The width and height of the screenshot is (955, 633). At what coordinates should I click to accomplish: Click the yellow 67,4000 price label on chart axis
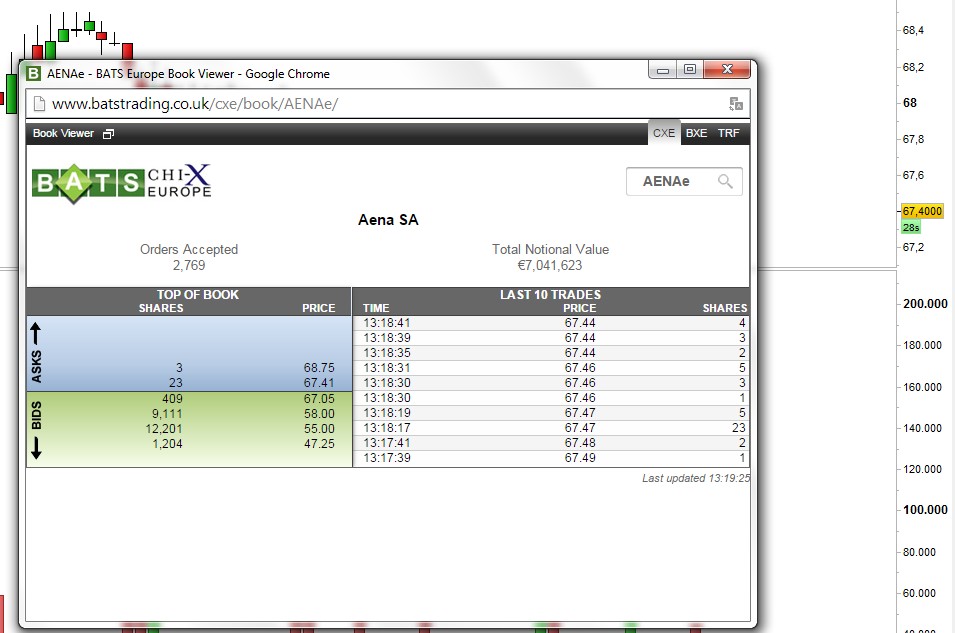click(922, 211)
